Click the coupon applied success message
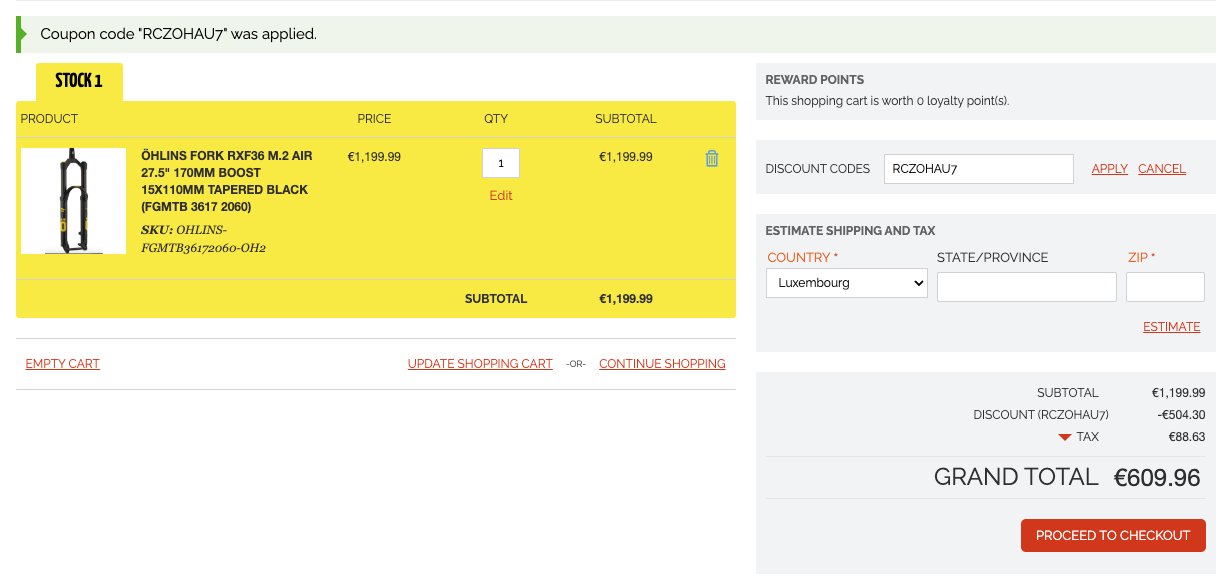The height and width of the screenshot is (582, 1231). [x=179, y=34]
